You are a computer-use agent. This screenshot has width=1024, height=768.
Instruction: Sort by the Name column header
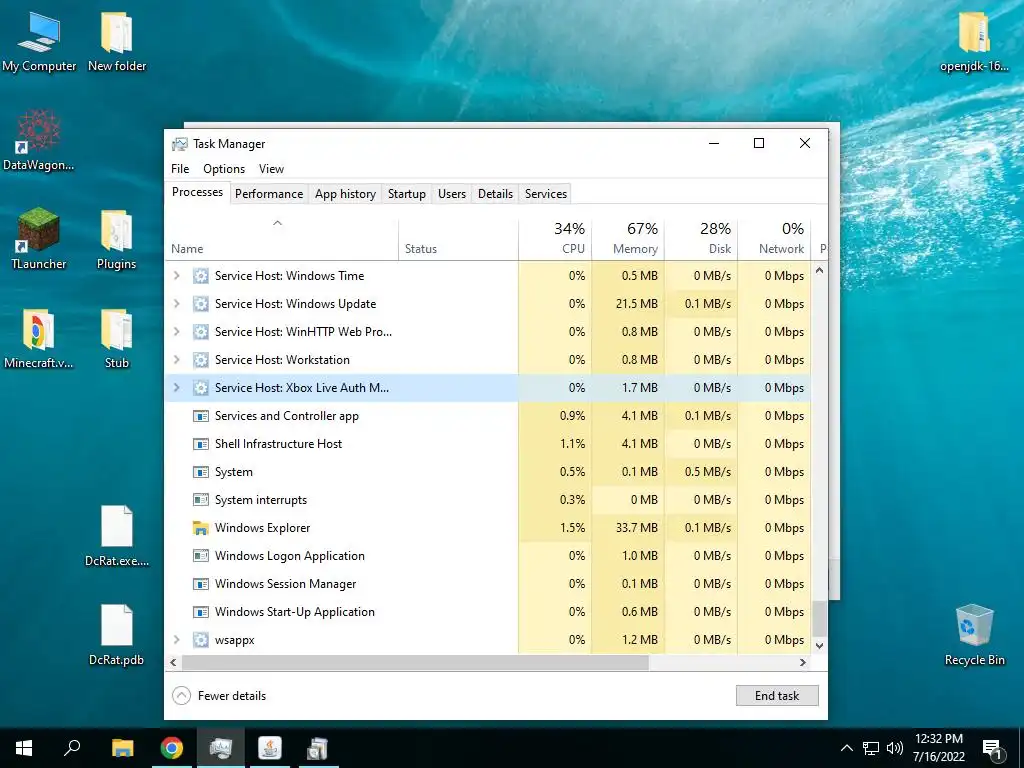coord(281,240)
